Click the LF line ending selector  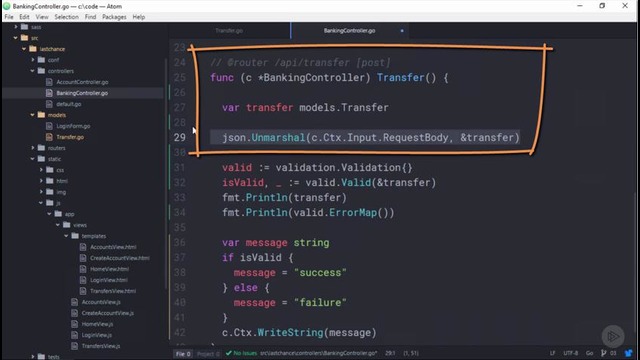tap(552, 353)
